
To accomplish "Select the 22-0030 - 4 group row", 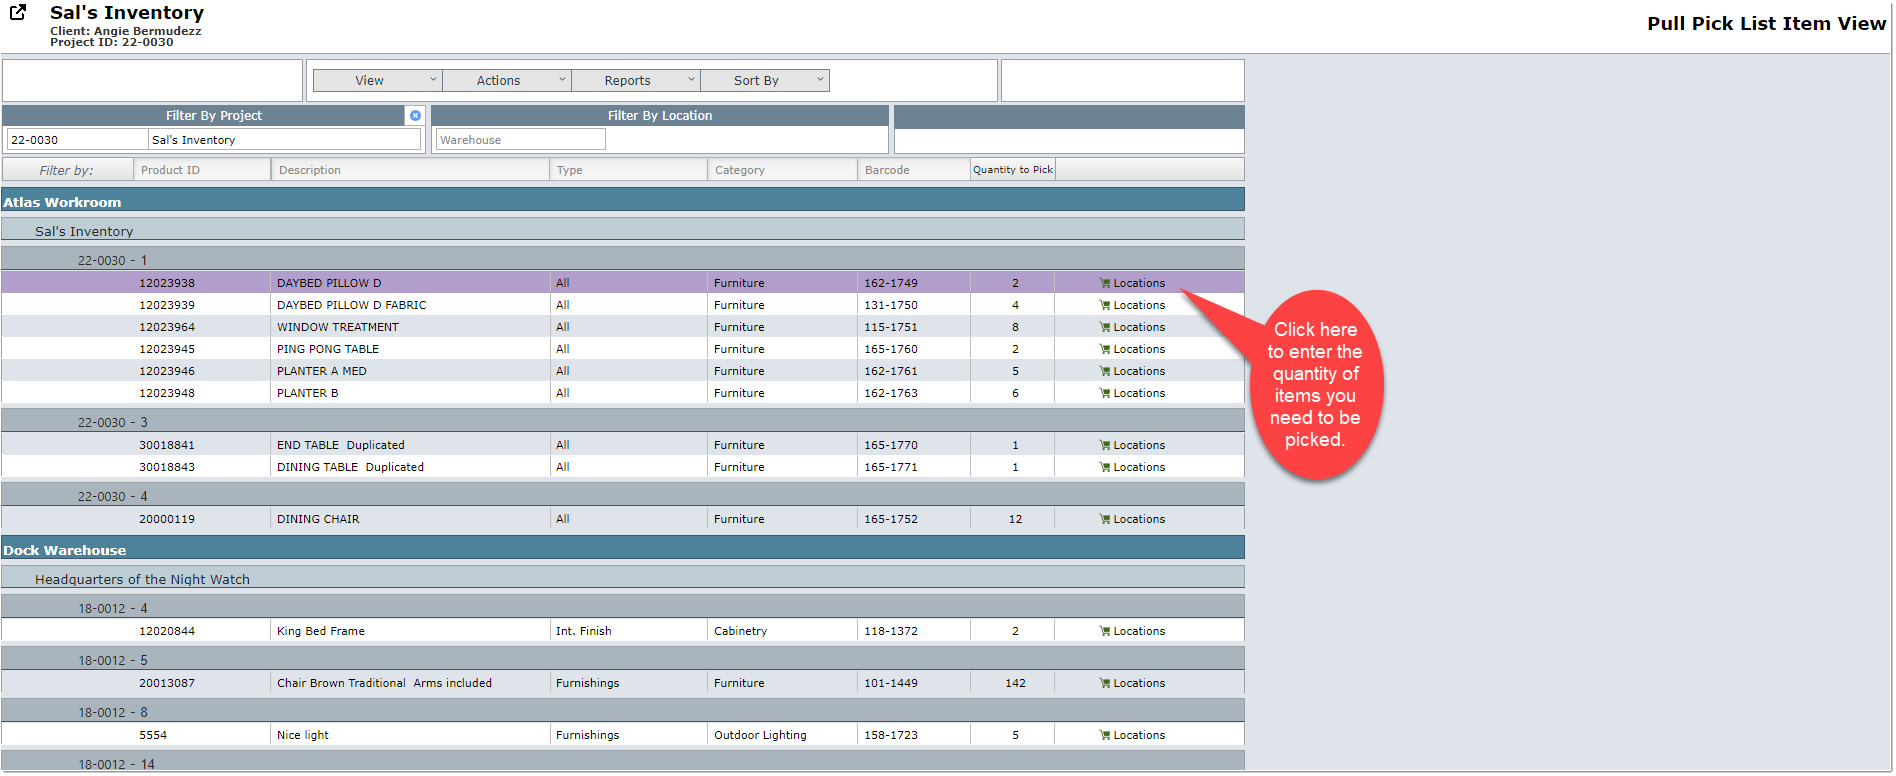I will coord(623,496).
